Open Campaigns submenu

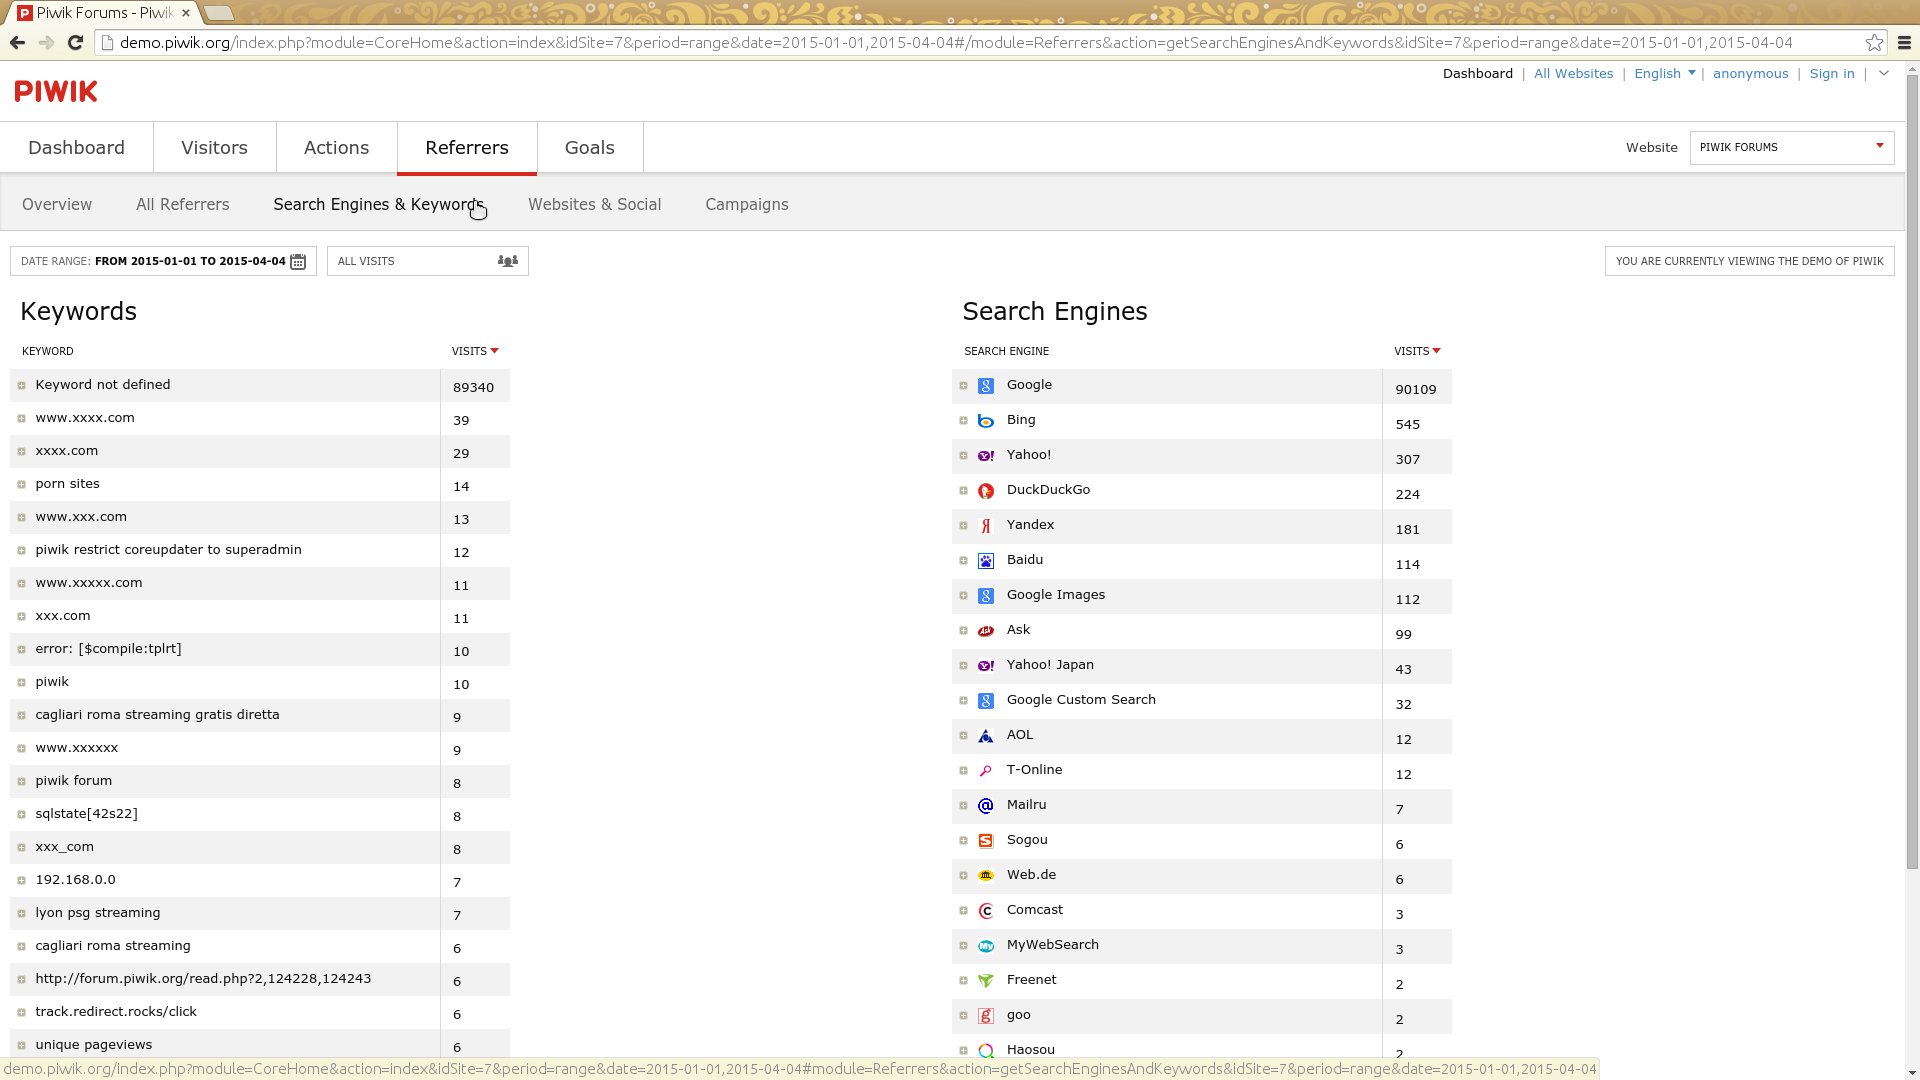(747, 204)
